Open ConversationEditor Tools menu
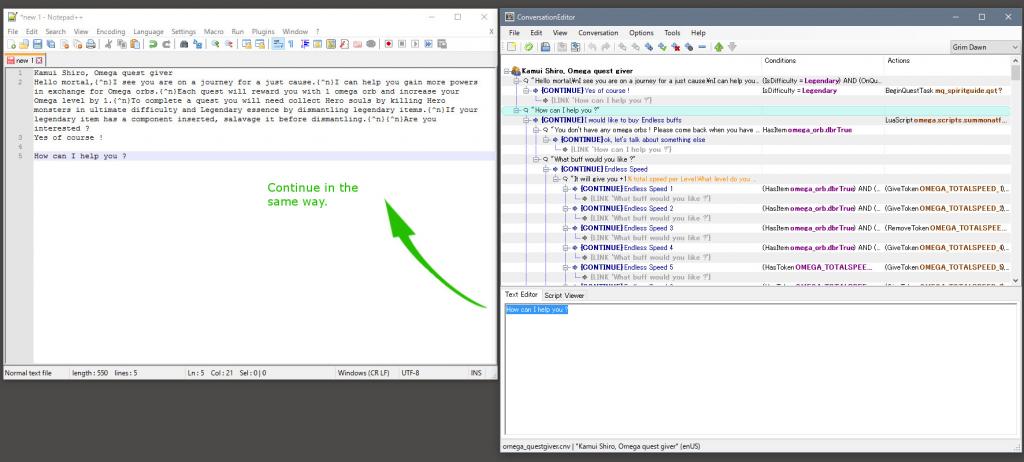 tap(672, 33)
